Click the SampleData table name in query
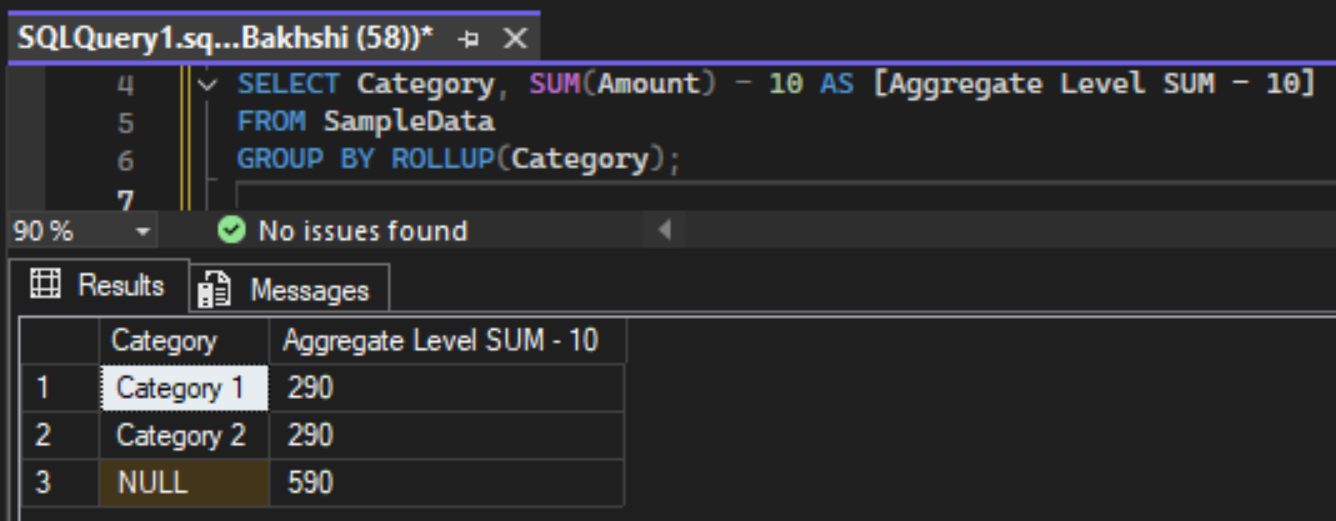Viewport: 1336px width, 521px height. coord(408,122)
